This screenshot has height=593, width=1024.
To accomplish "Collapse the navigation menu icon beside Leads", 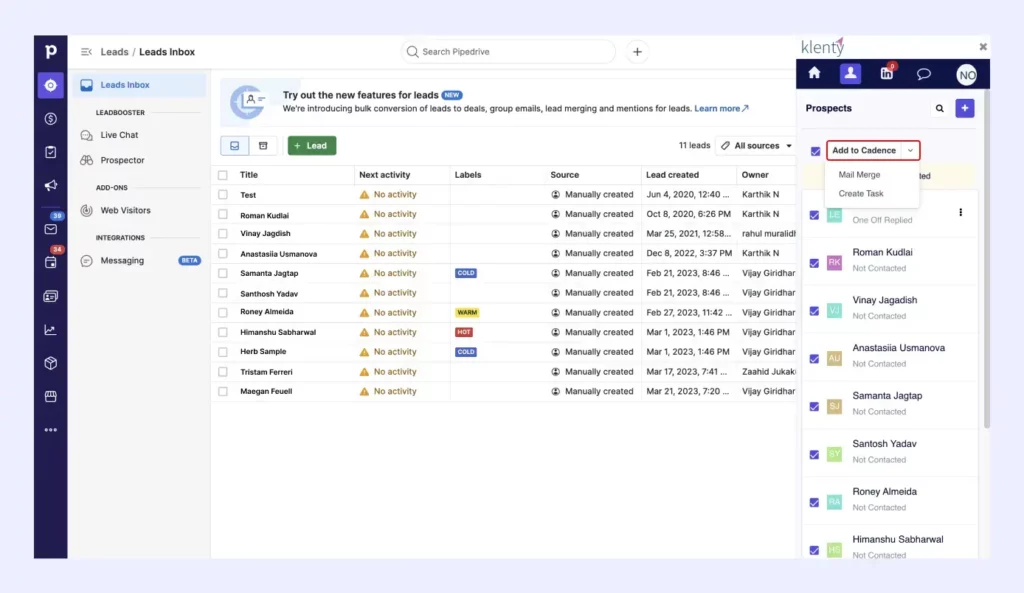I will pos(86,52).
